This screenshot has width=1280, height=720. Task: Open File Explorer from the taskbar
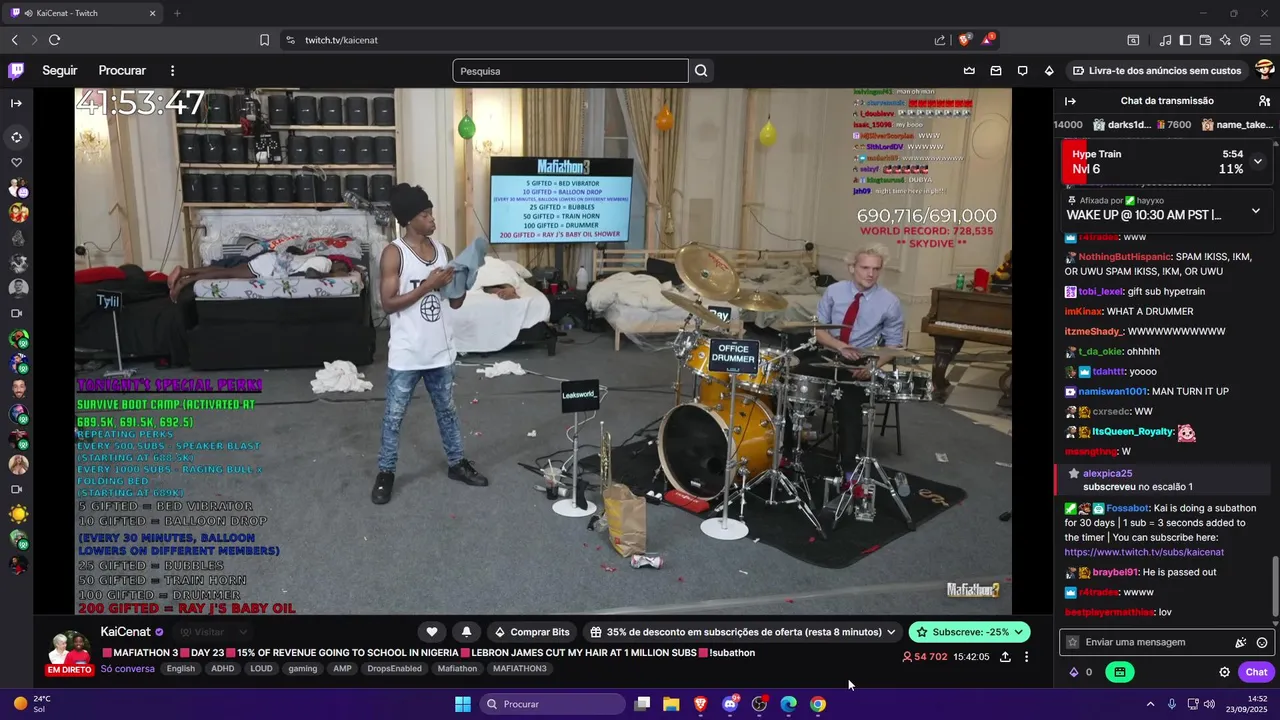point(671,704)
